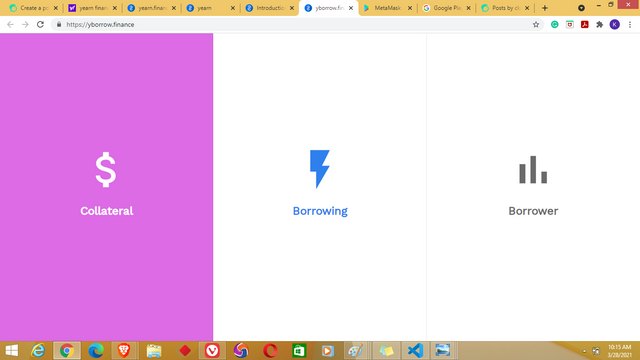Open the Windows Store from taskbar

[x=299, y=350]
